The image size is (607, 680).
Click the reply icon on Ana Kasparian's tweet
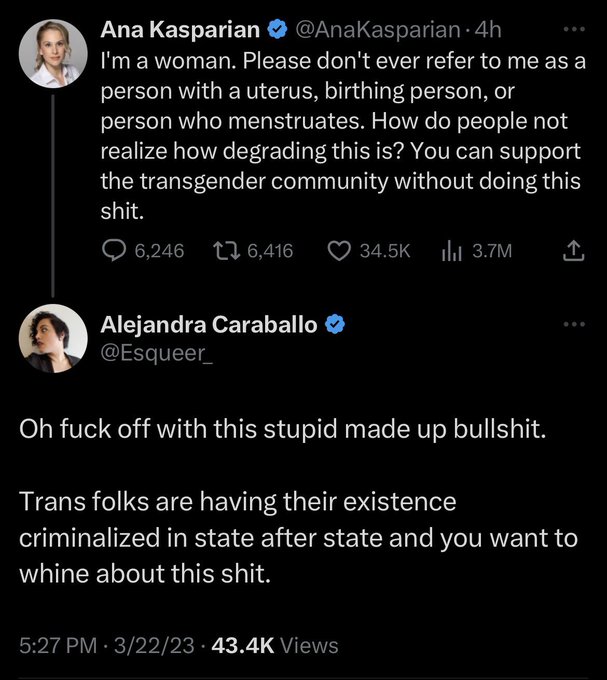point(114,251)
